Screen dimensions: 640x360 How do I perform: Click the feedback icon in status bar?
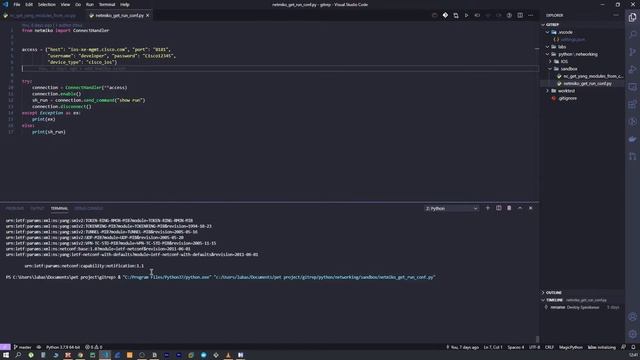623,347
